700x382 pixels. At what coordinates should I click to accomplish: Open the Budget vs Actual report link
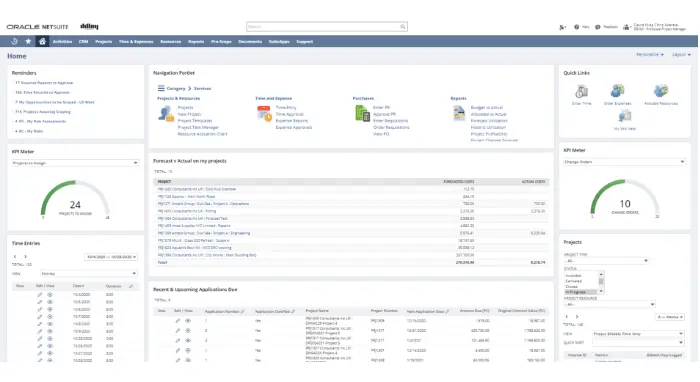click(x=487, y=108)
